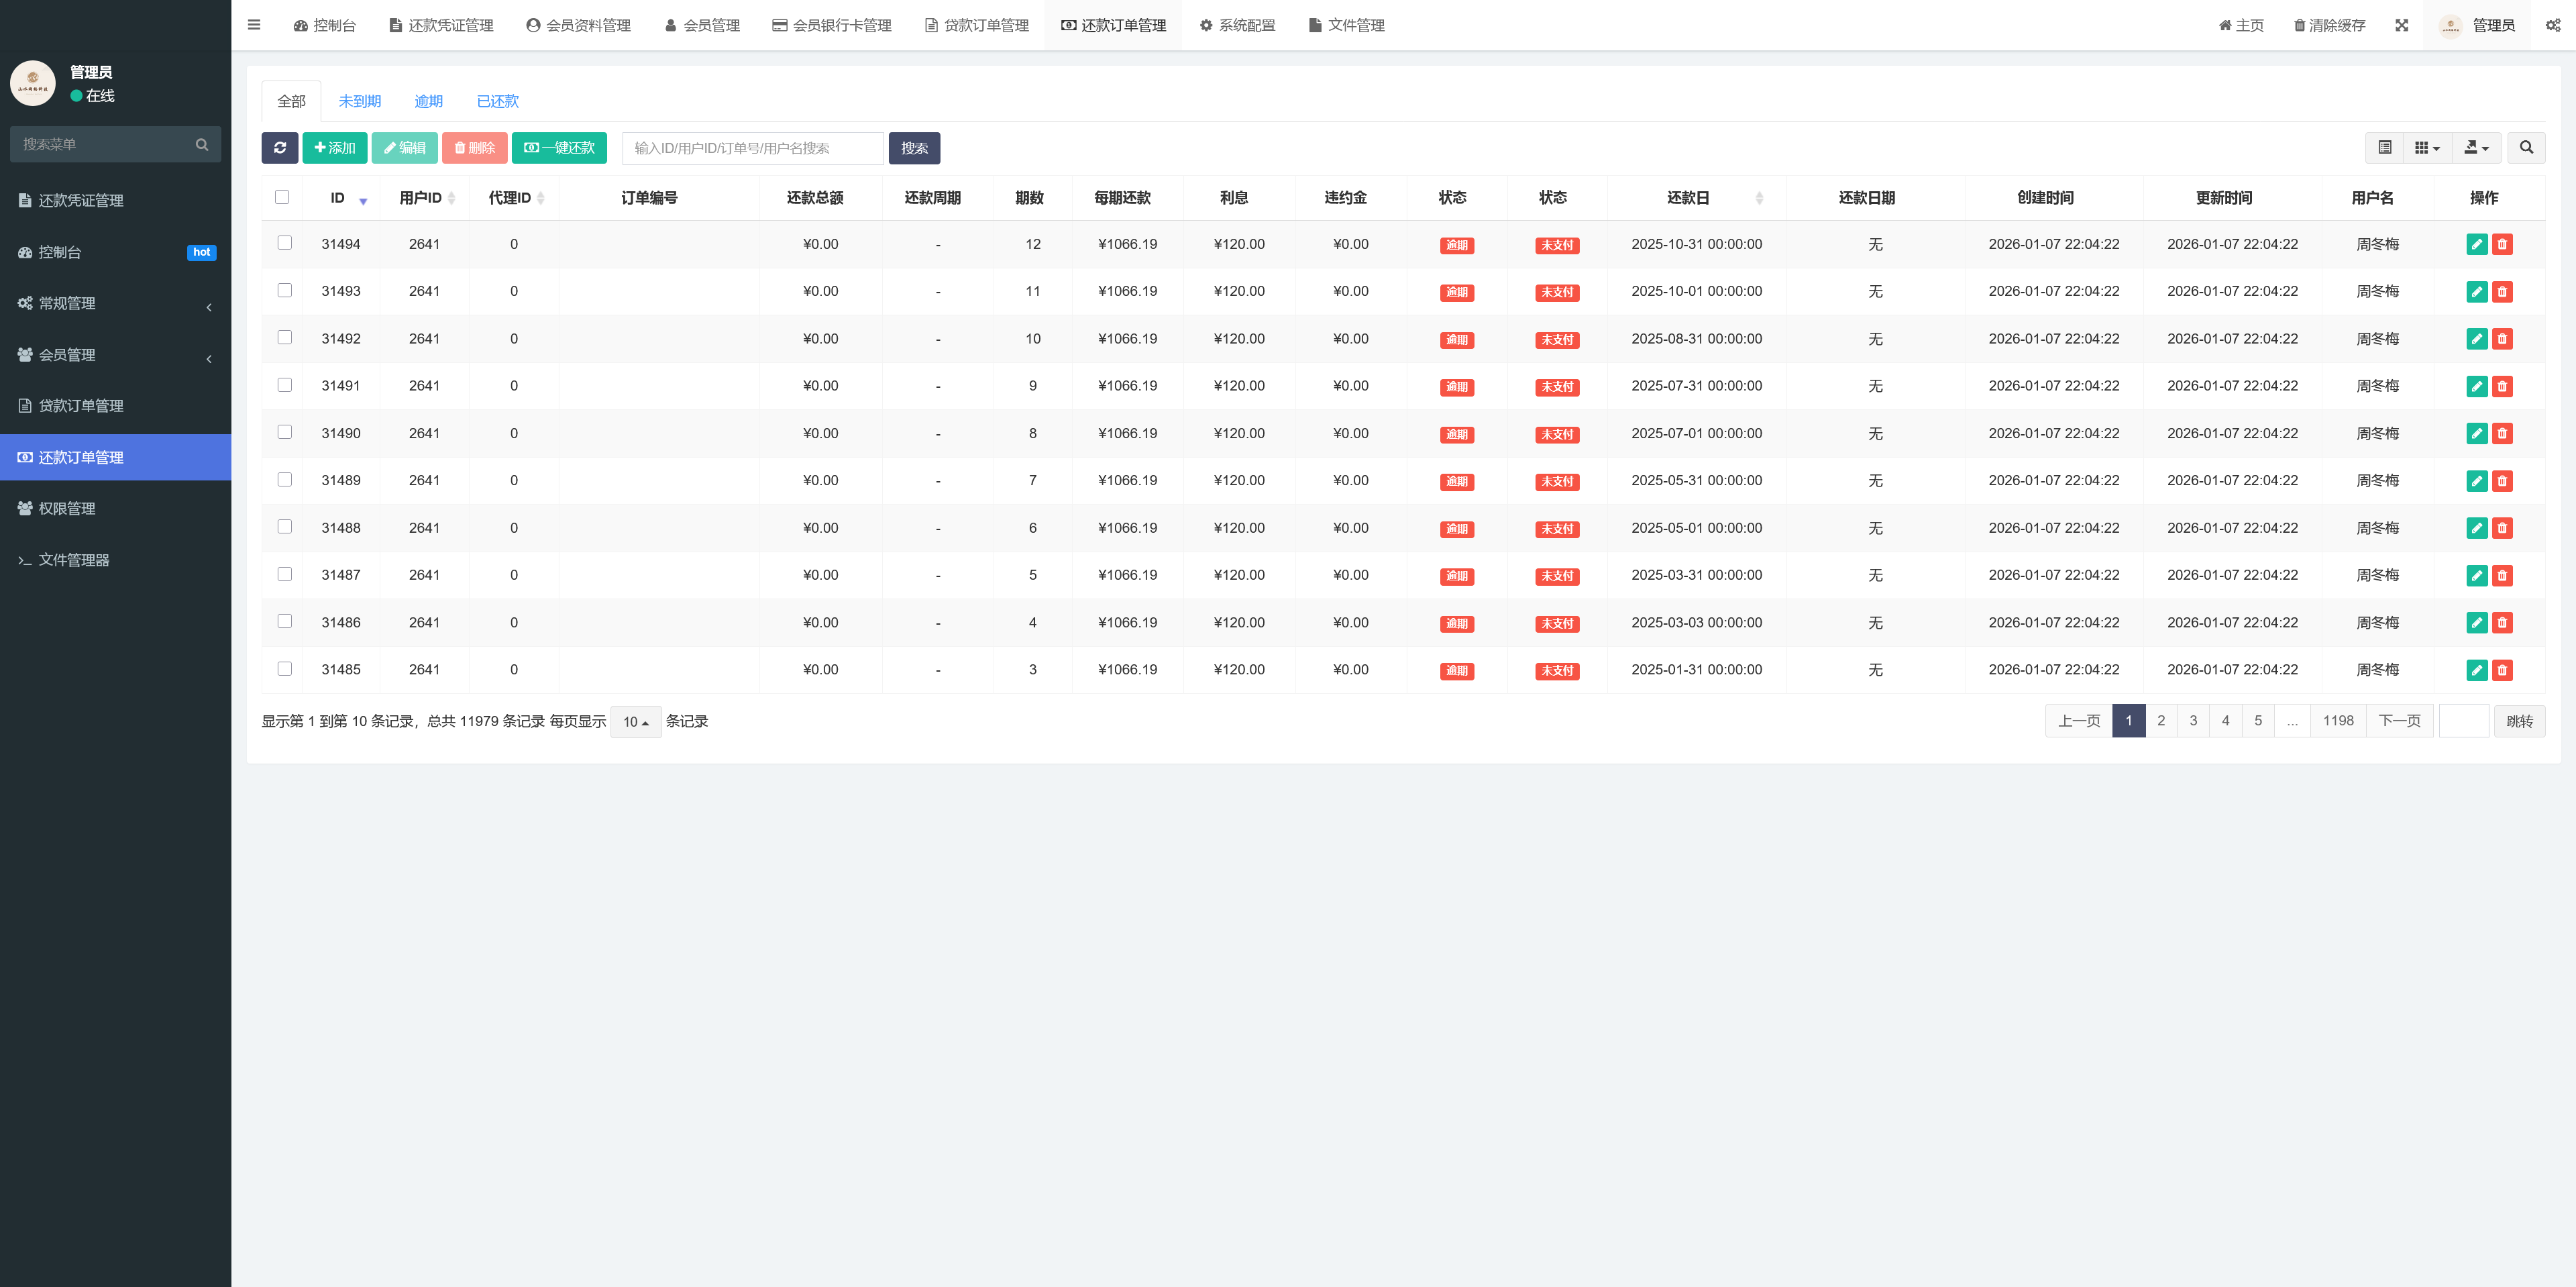Viewport: 2576px width, 1287px height.
Task: Open the page size dropdown showing 10
Action: (635, 721)
